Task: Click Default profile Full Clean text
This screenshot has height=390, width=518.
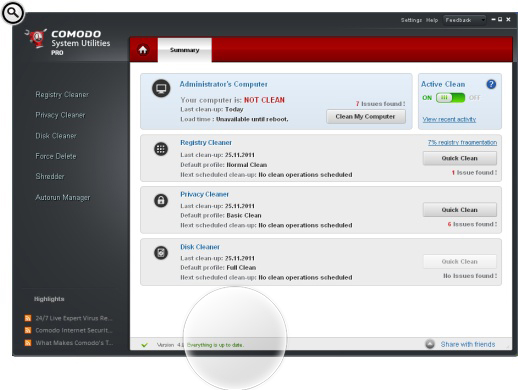Action: point(218,267)
